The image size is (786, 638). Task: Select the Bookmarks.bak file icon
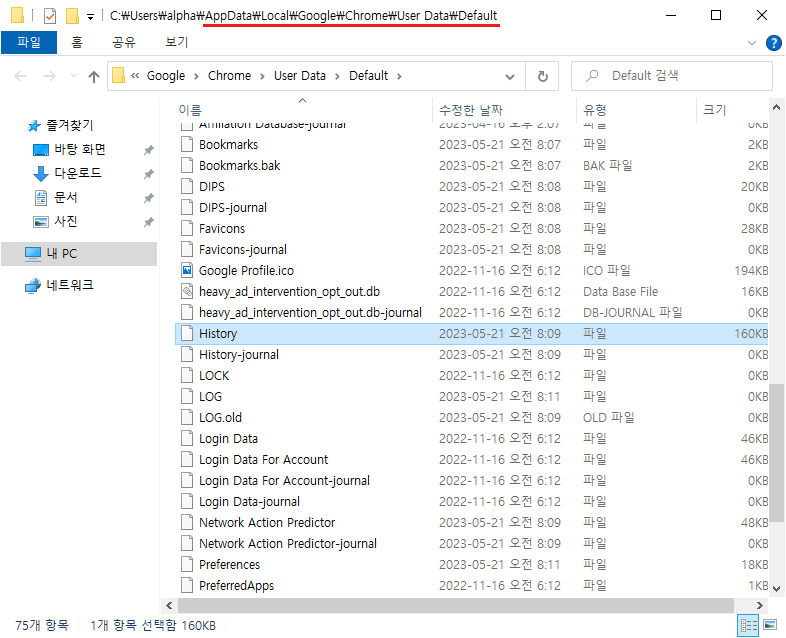(x=187, y=165)
